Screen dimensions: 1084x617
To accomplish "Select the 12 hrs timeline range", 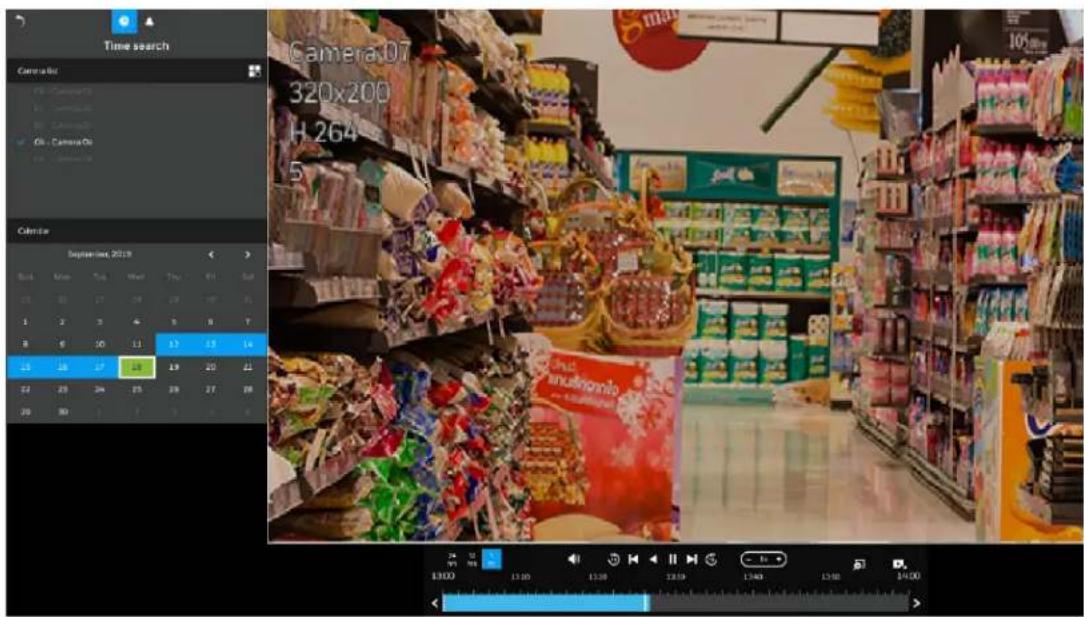I will click(472, 559).
